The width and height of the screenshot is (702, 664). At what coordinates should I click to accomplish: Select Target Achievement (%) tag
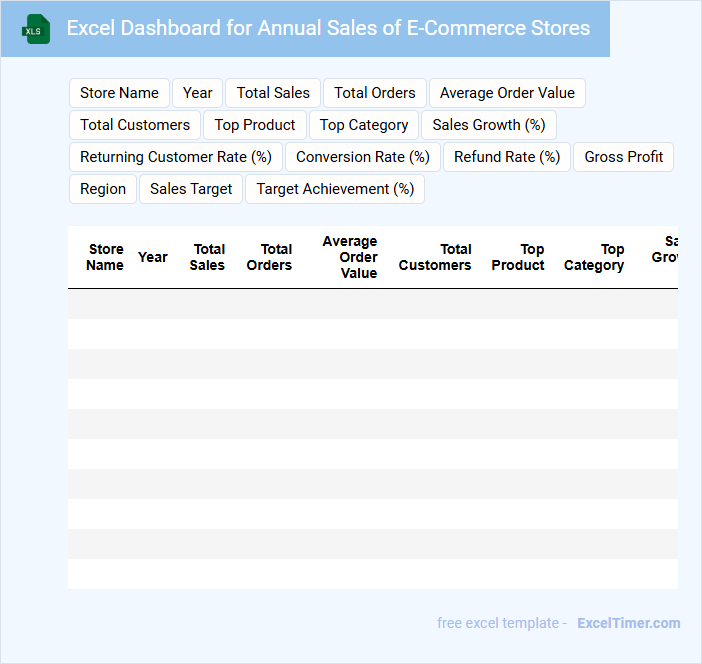pyautogui.click(x=335, y=189)
